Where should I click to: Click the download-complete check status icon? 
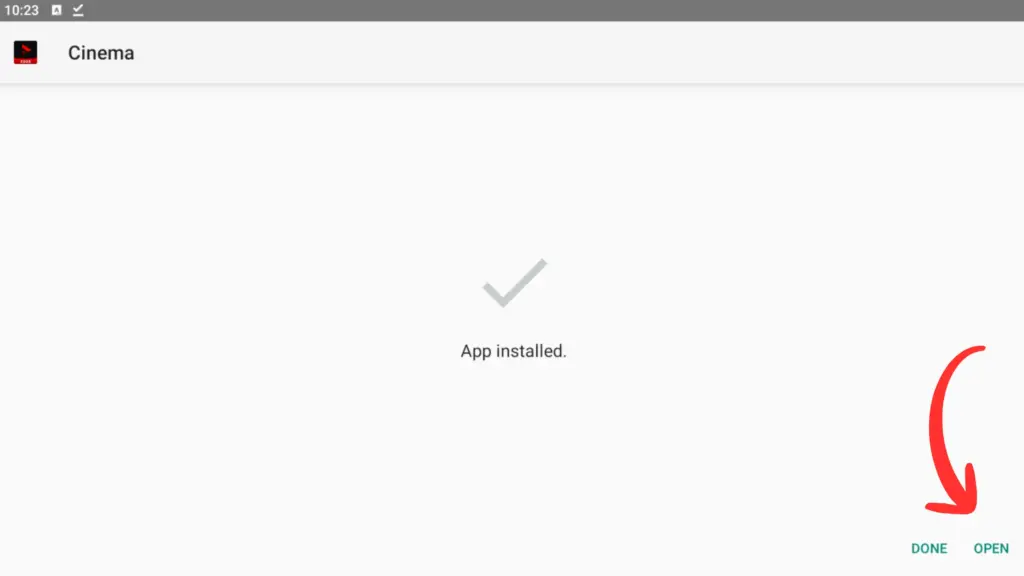click(x=78, y=10)
